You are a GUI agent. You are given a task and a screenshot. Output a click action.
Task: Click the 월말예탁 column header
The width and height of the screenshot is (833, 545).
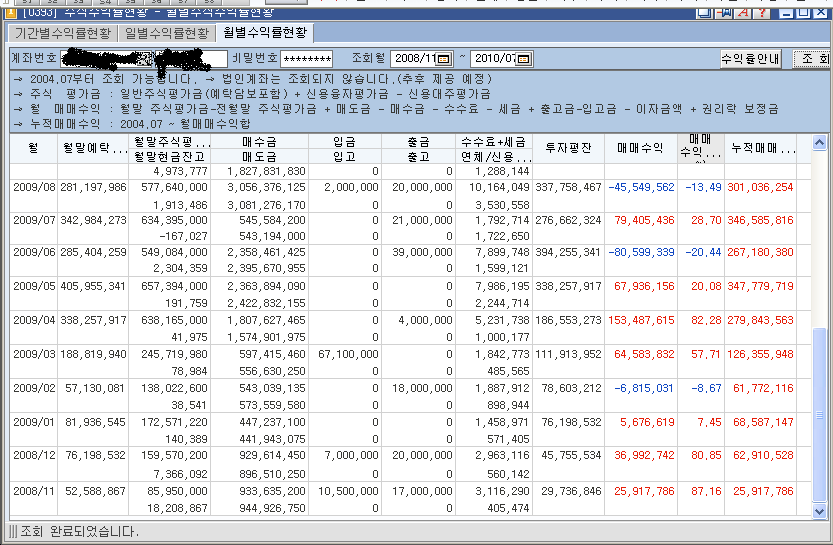[93, 149]
